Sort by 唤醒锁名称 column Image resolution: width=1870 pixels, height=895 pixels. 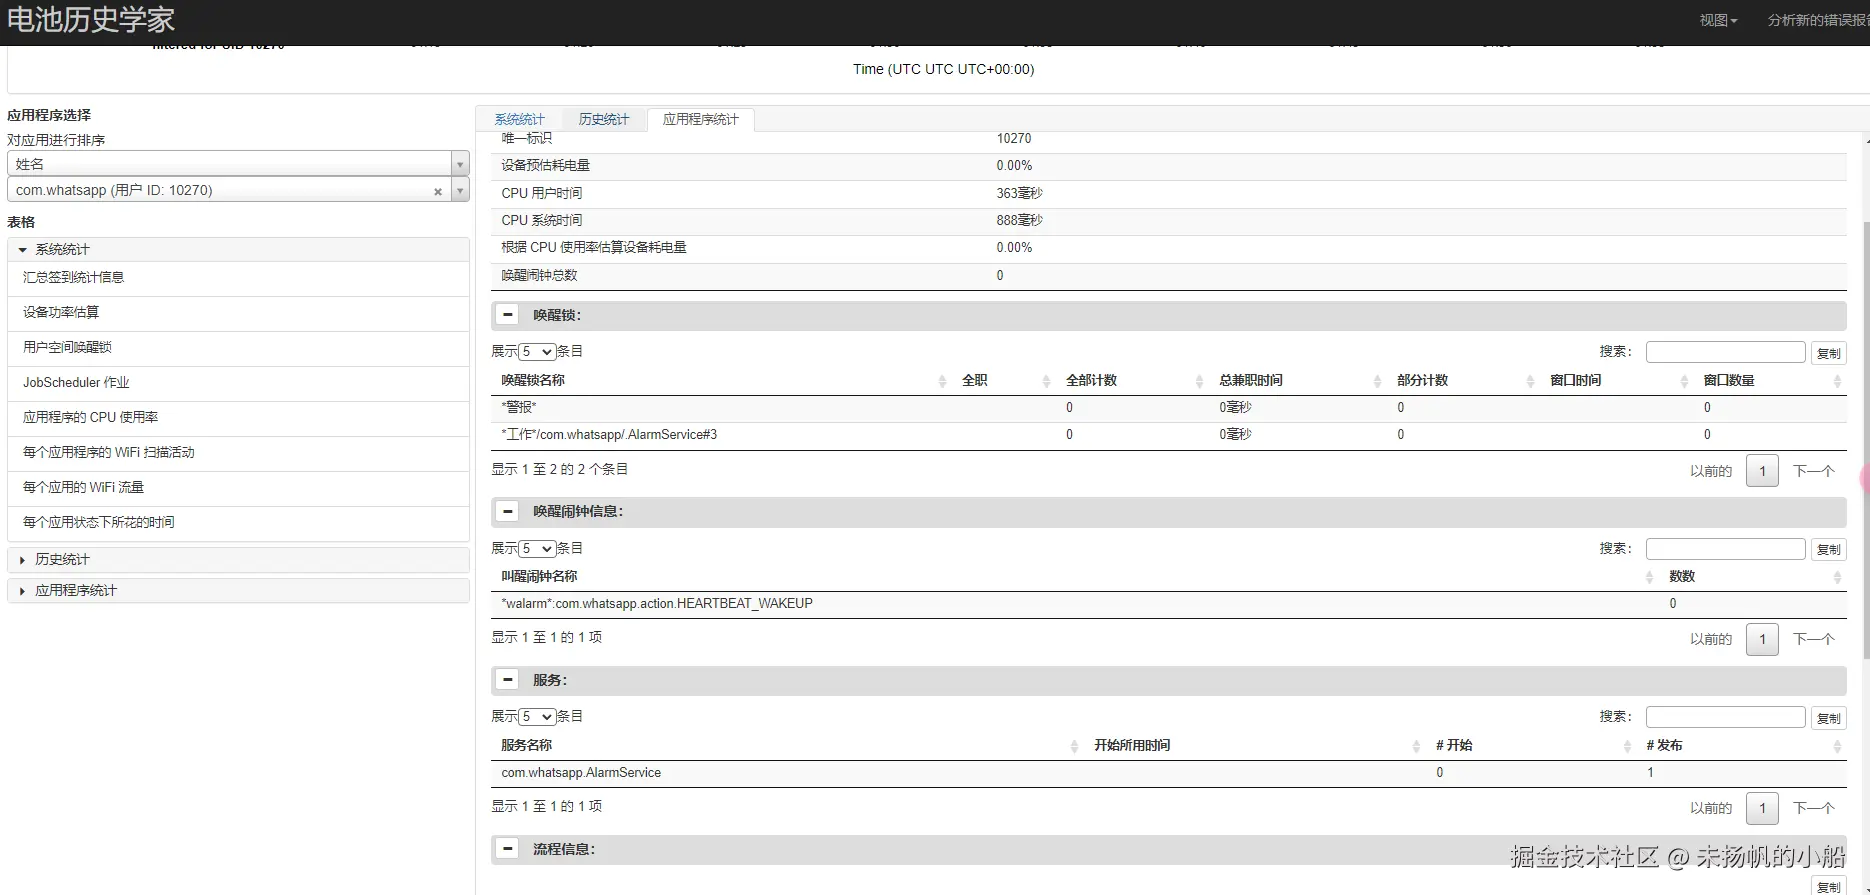pos(722,380)
